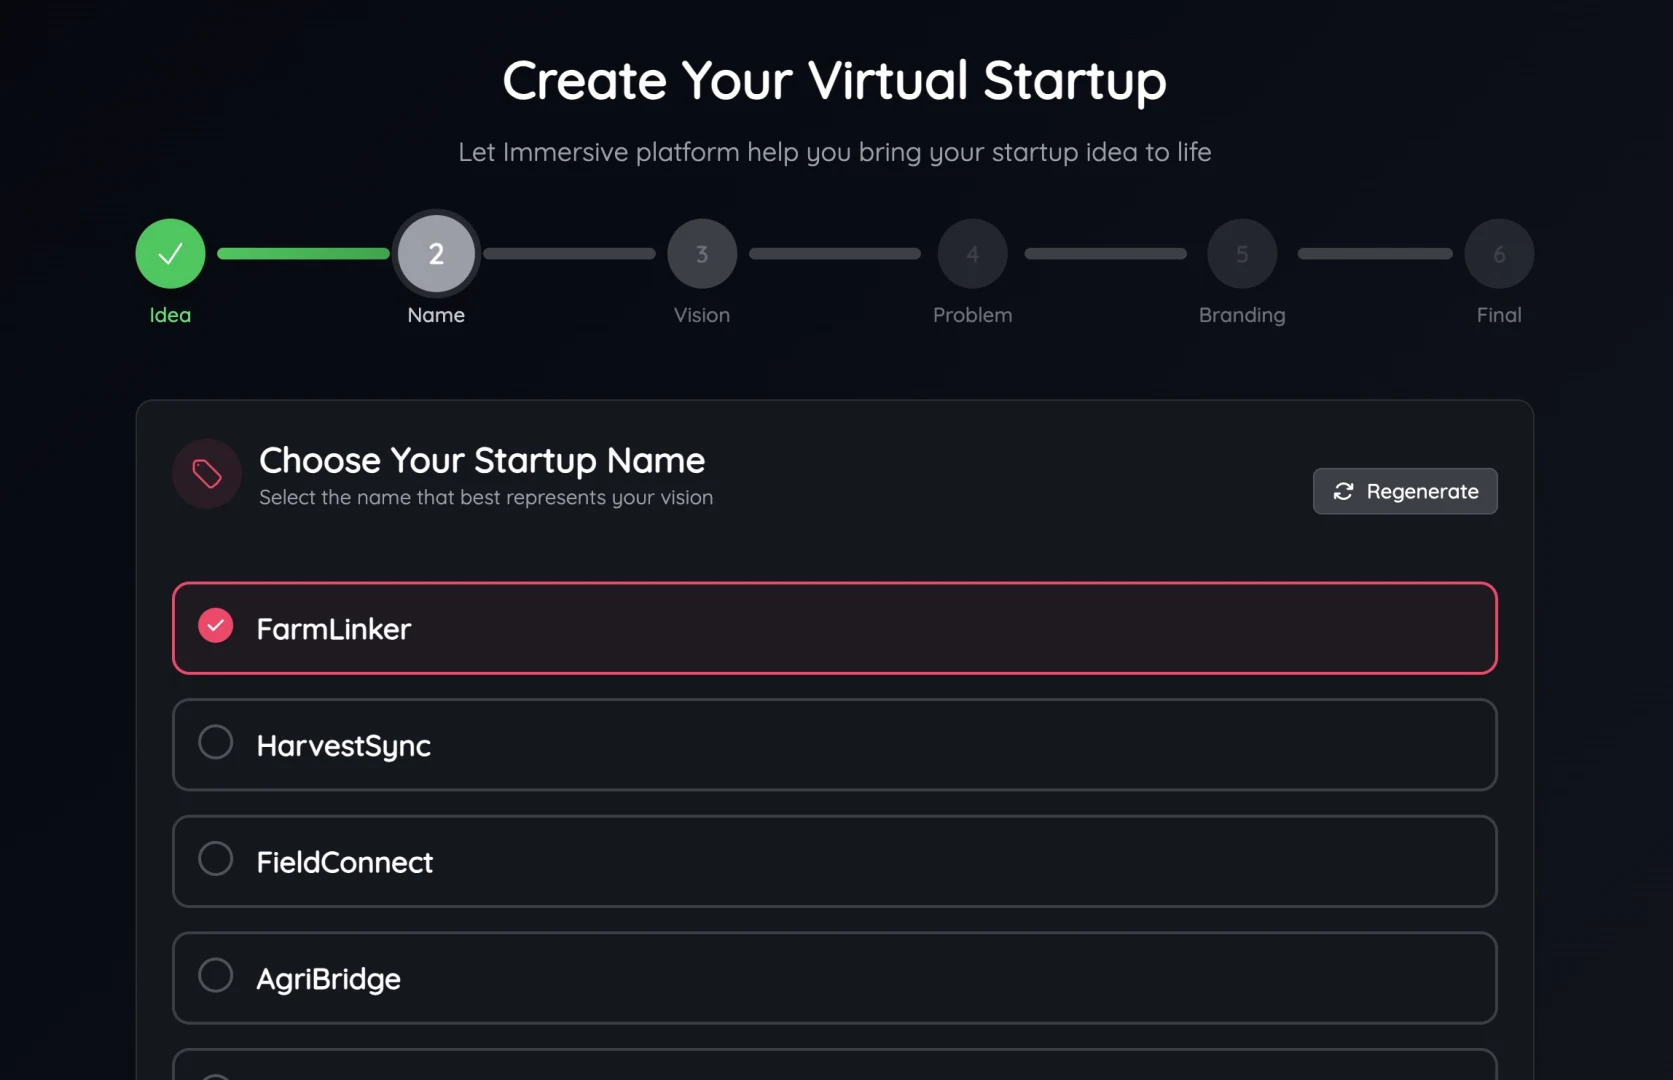Click the AgriBridge name label

pos(328,979)
